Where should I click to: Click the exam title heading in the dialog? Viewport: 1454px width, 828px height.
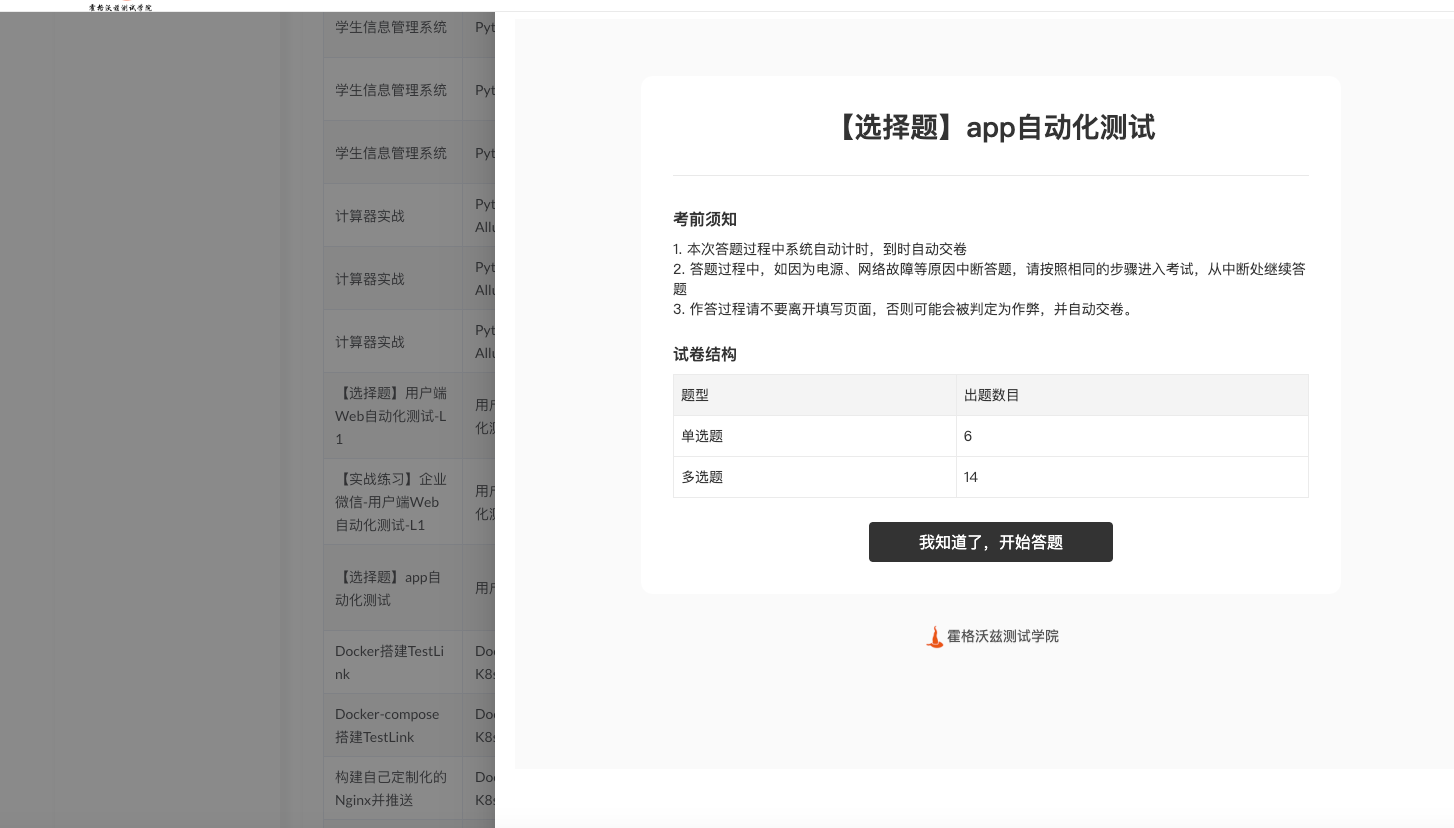coord(990,128)
